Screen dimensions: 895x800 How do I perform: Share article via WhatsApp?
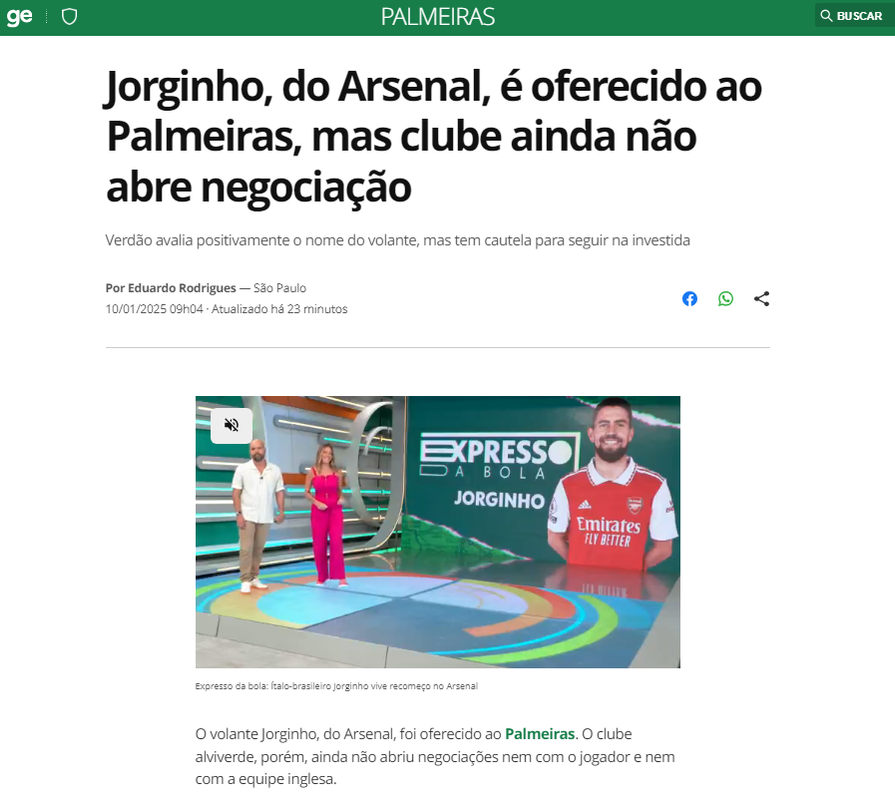tap(725, 298)
